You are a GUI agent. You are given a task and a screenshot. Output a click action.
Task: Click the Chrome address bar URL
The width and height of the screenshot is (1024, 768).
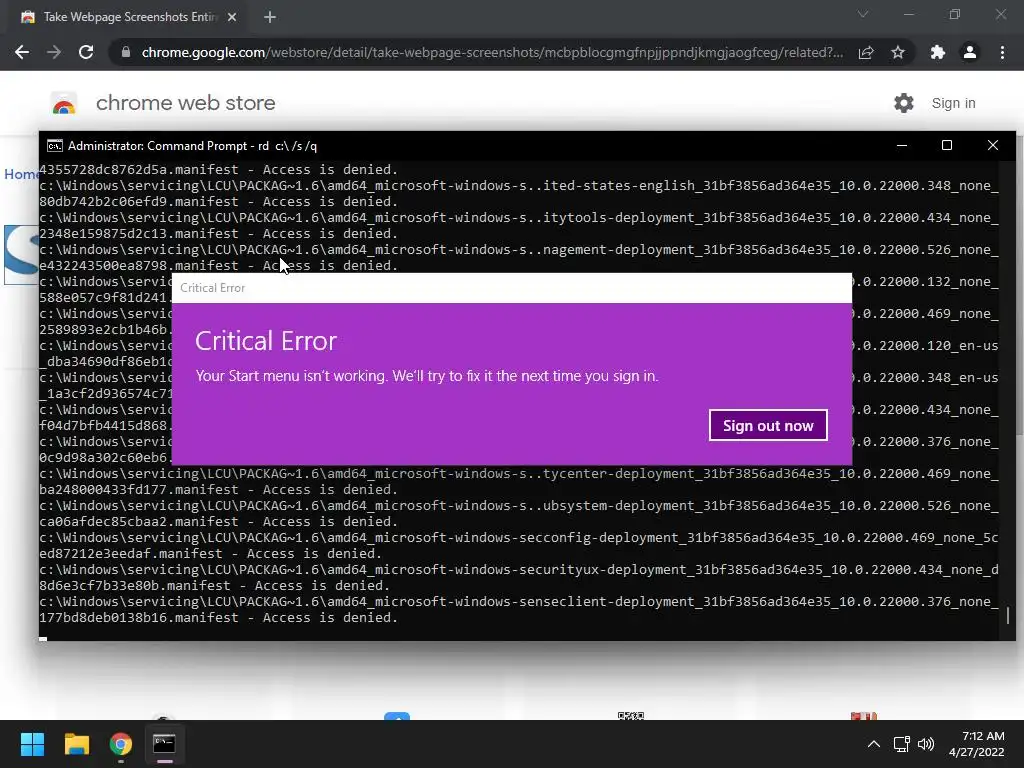click(x=492, y=52)
